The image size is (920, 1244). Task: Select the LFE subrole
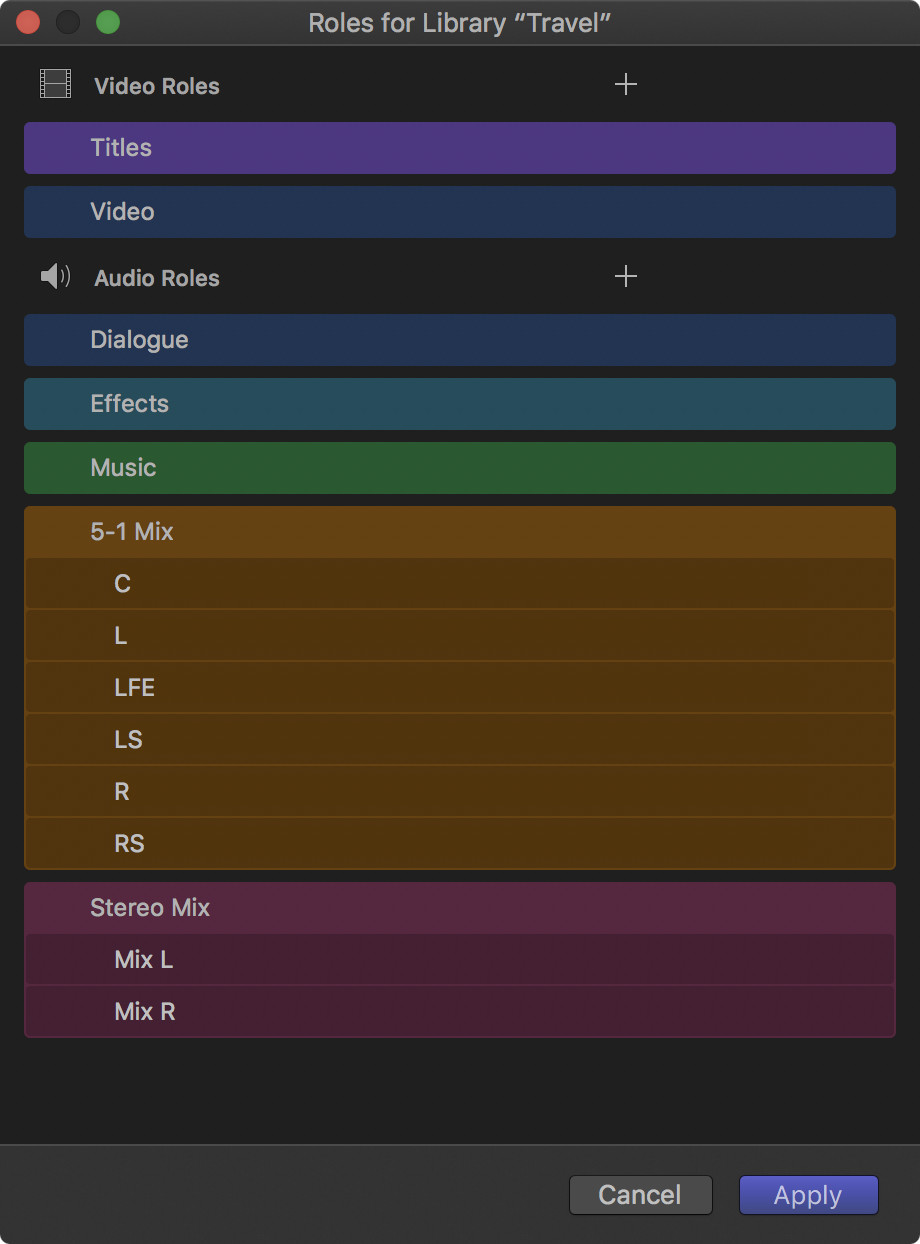(x=460, y=687)
